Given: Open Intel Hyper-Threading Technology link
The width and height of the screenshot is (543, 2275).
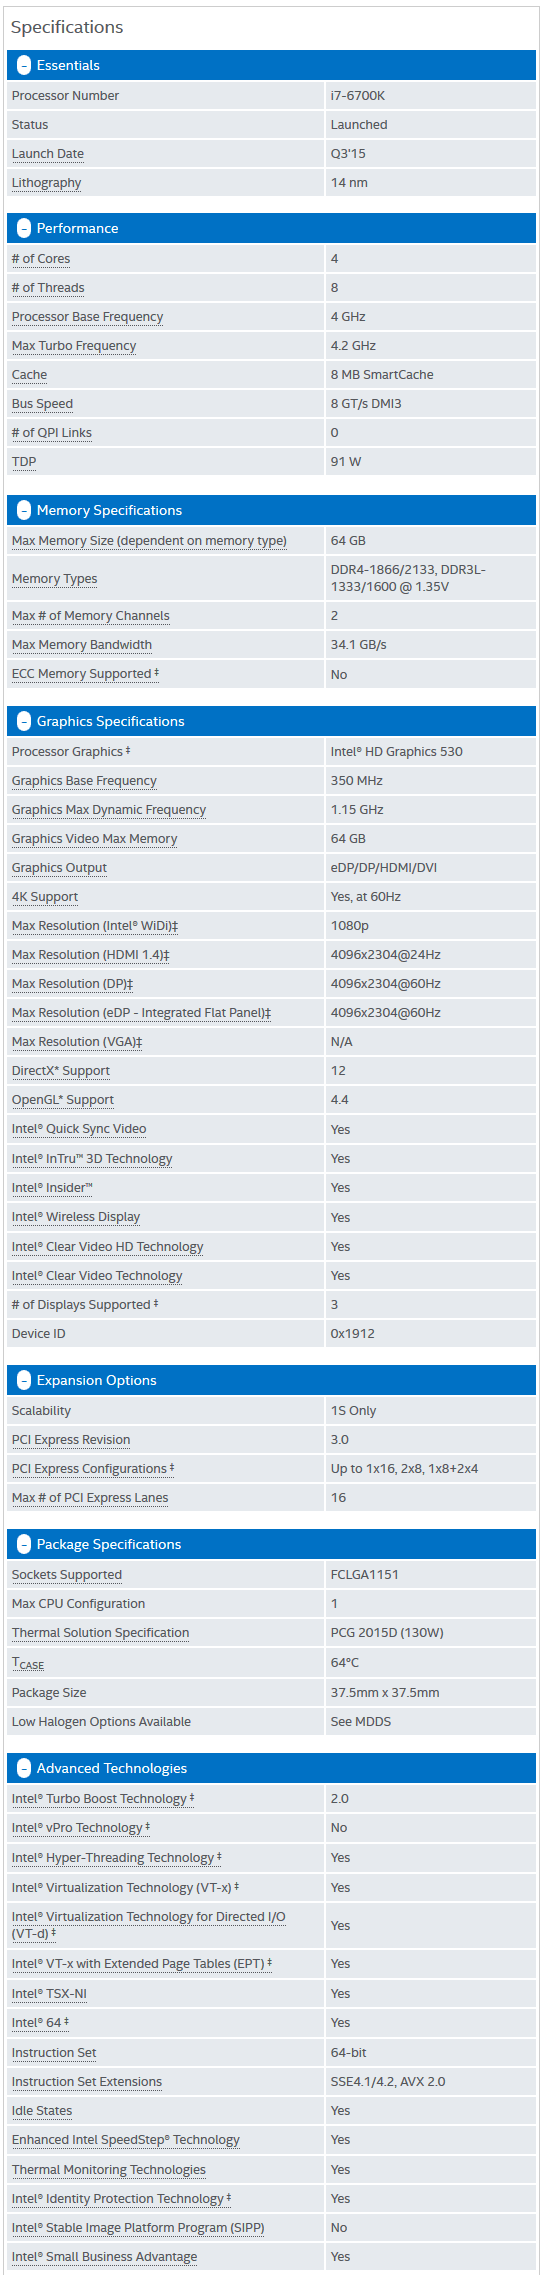Looking at the screenshot, I should coord(113,1858).
